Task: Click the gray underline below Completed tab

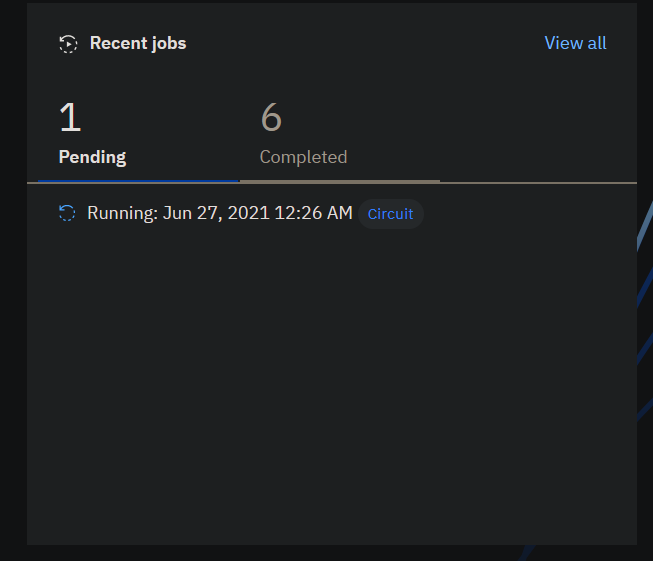Action: coord(340,181)
